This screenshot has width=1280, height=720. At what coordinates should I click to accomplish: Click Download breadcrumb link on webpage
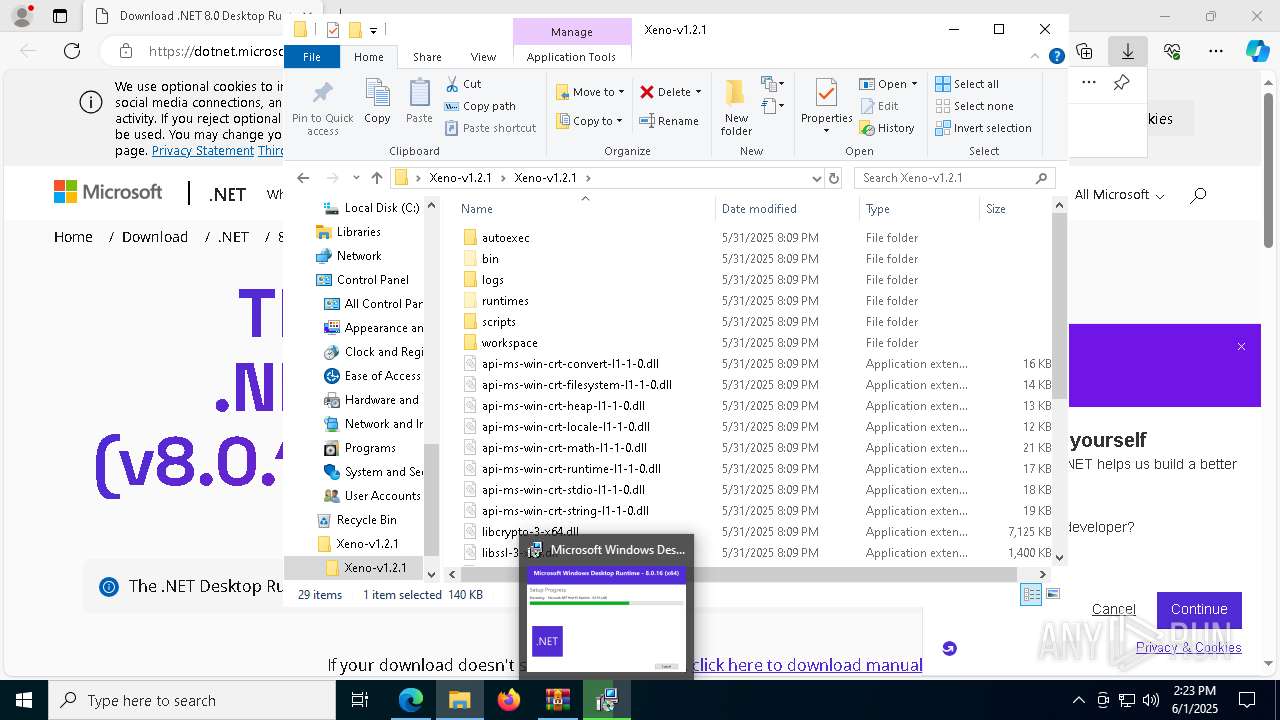[x=155, y=237]
